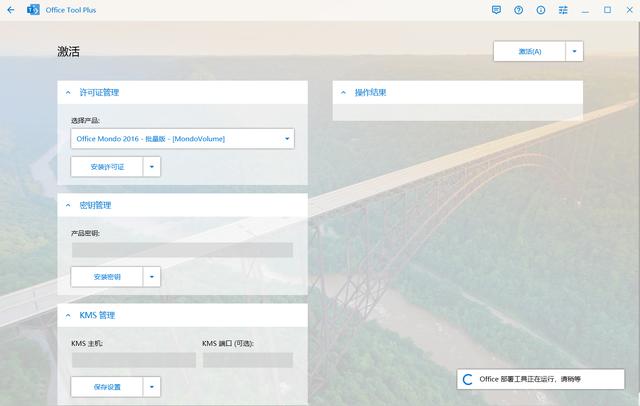This screenshot has height=406, width=640.
Task: Click the 选择产品 label
Action: tap(85, 121)
